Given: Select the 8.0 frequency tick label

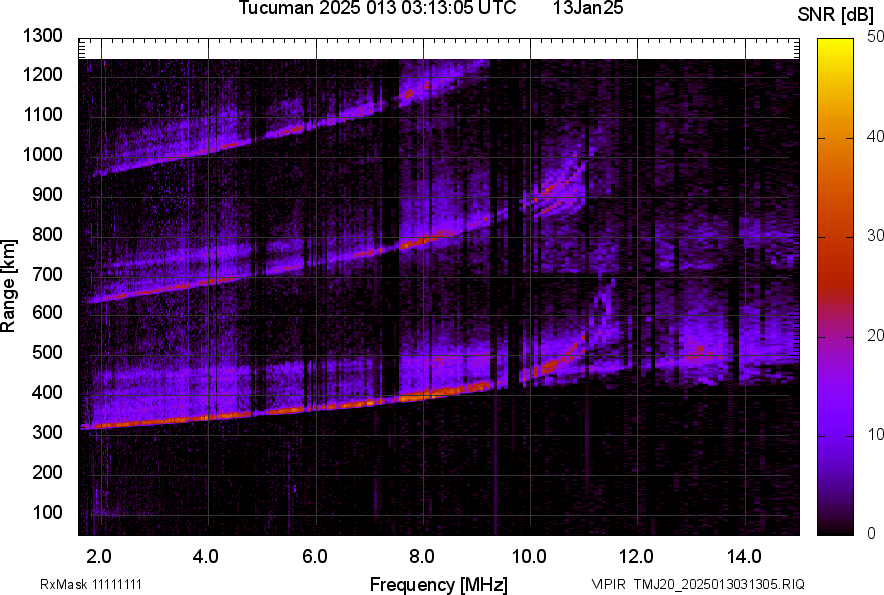Looking at the screenshot, I should point(422,556).
